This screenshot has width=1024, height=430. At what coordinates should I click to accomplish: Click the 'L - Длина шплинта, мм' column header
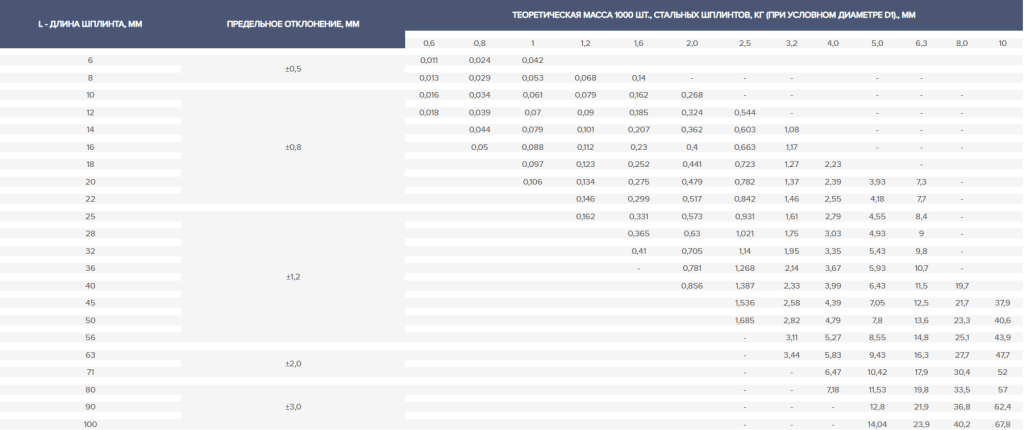pyautogui.click(x=90, y=23)
